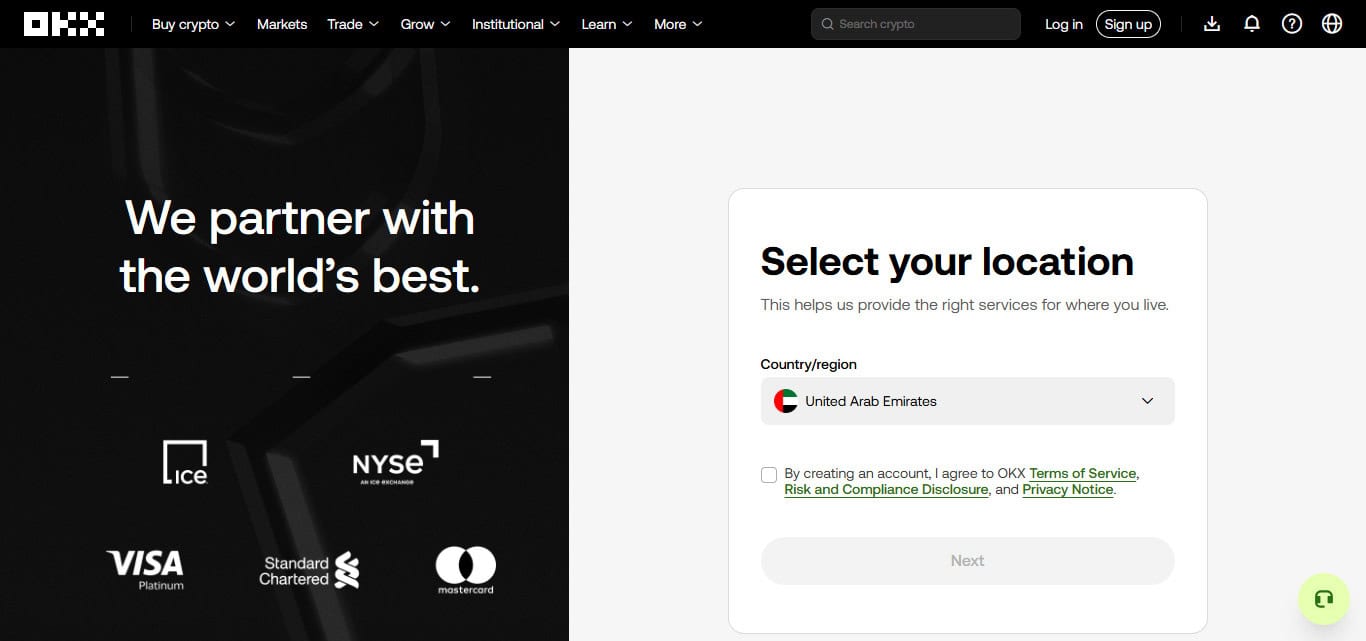Click the Visa Platinum logo

tap(145, 569)
